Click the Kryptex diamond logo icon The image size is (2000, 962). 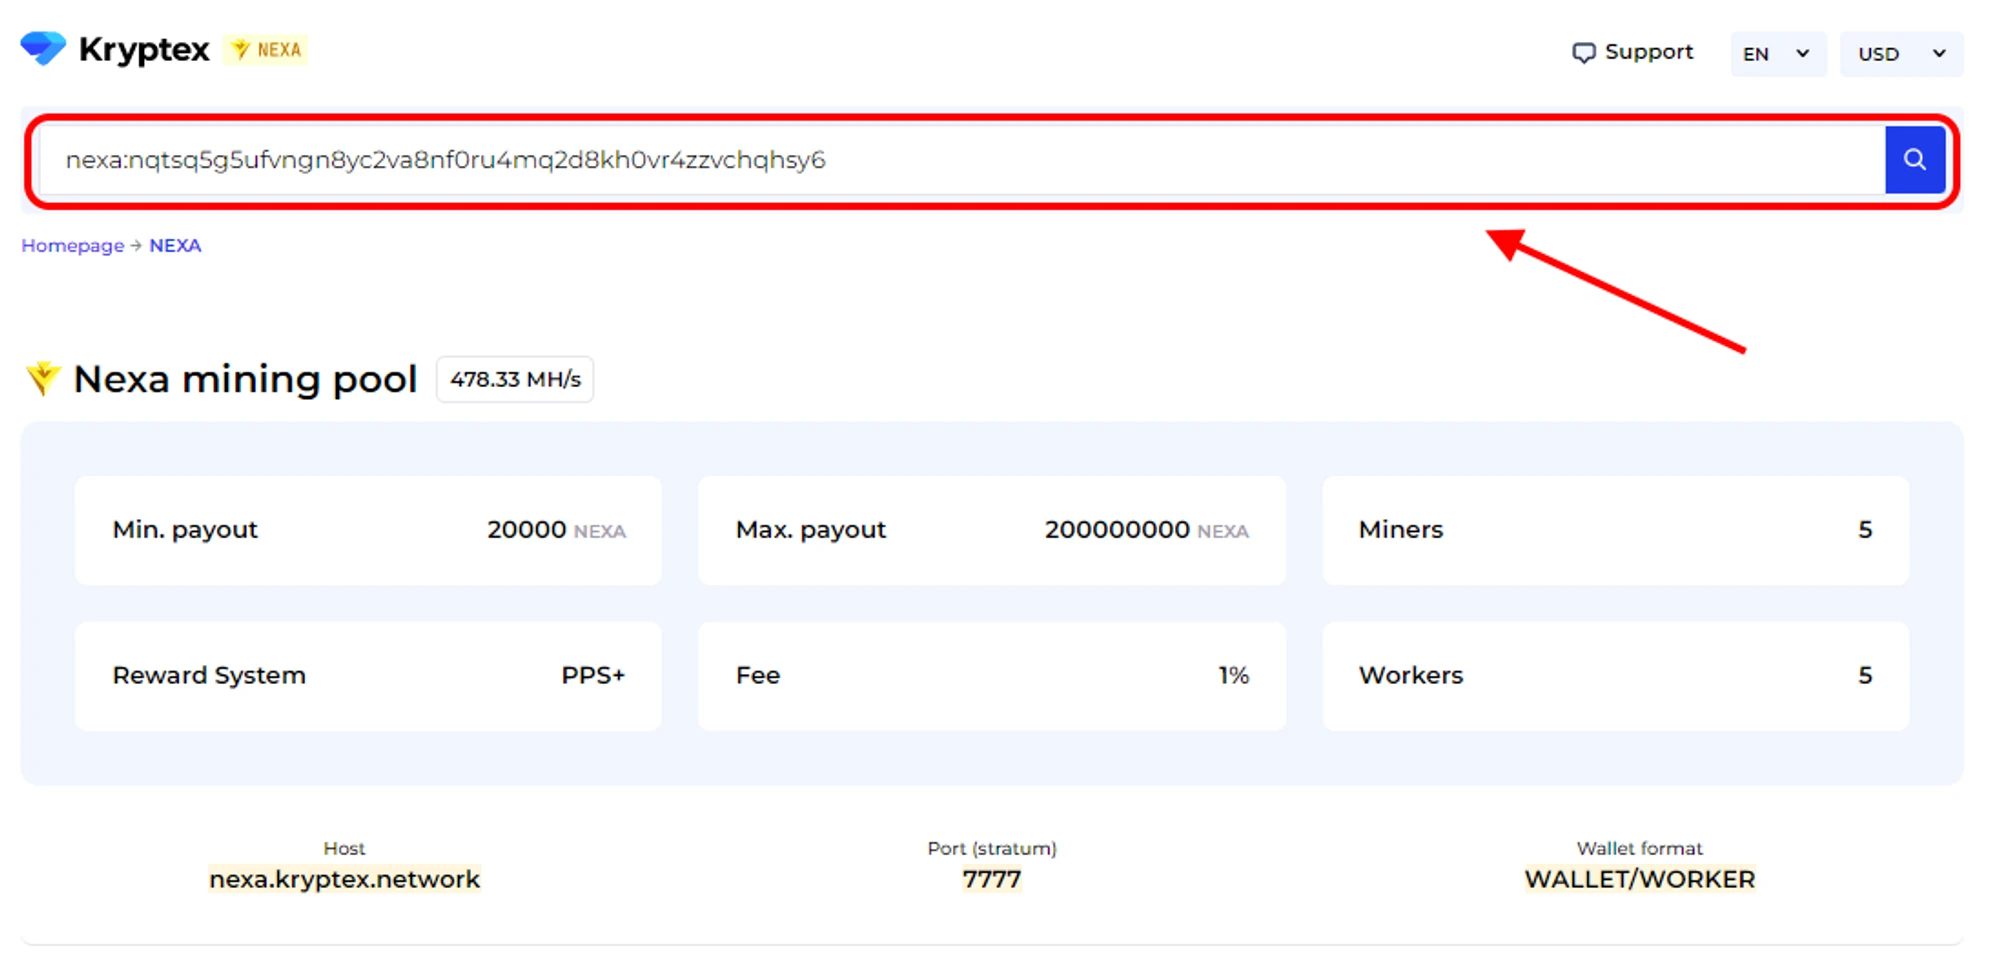[43, 48]
